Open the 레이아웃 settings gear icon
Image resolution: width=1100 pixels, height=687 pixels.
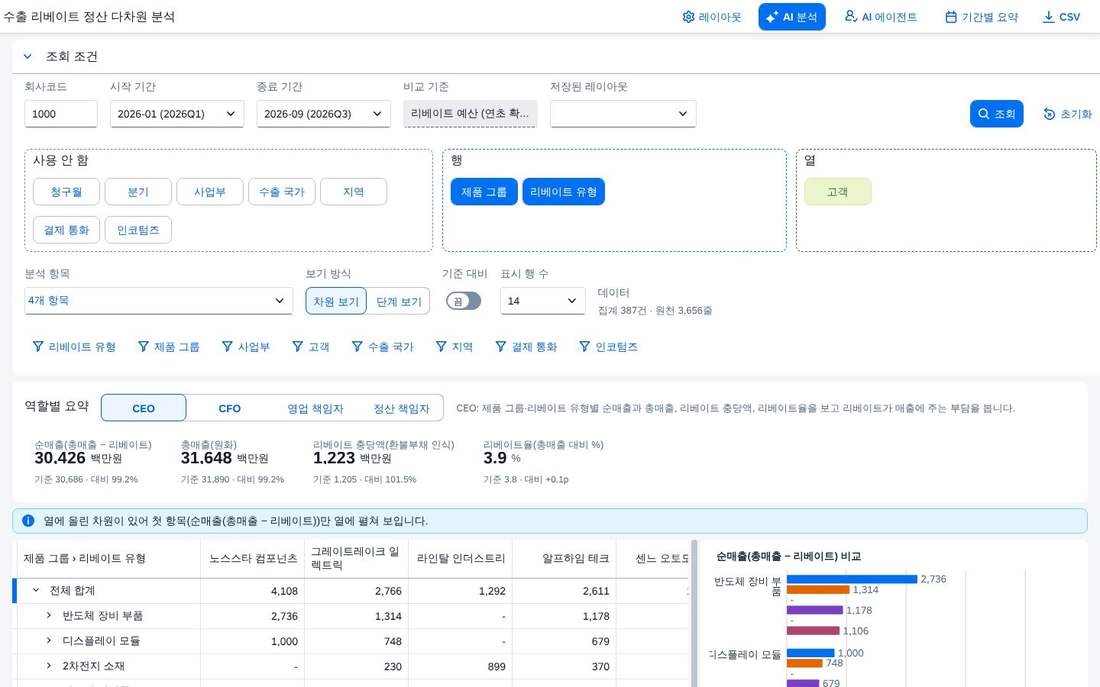(x=688, y=17)
